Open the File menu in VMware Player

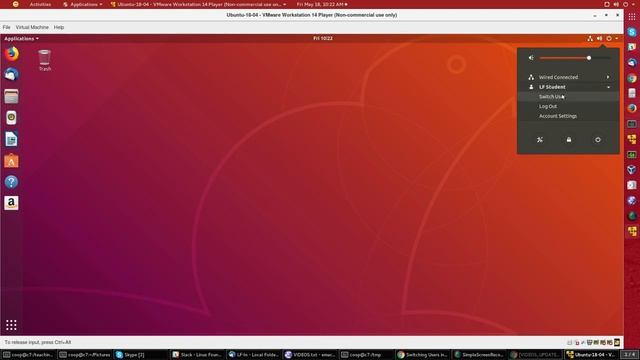[7, 27]
